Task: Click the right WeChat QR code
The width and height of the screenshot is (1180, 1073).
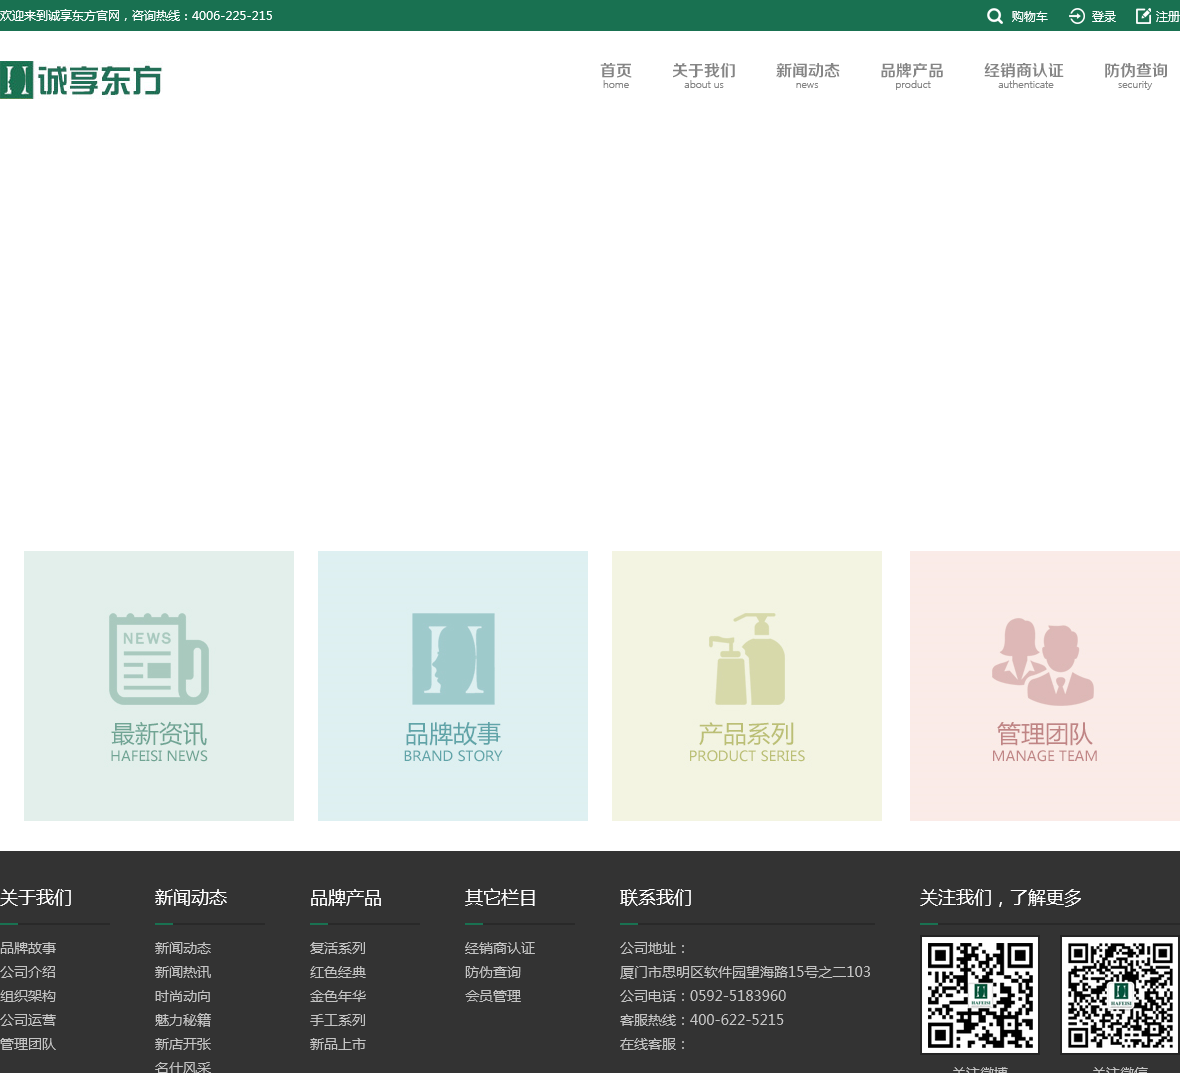Action: (1120, 995)
